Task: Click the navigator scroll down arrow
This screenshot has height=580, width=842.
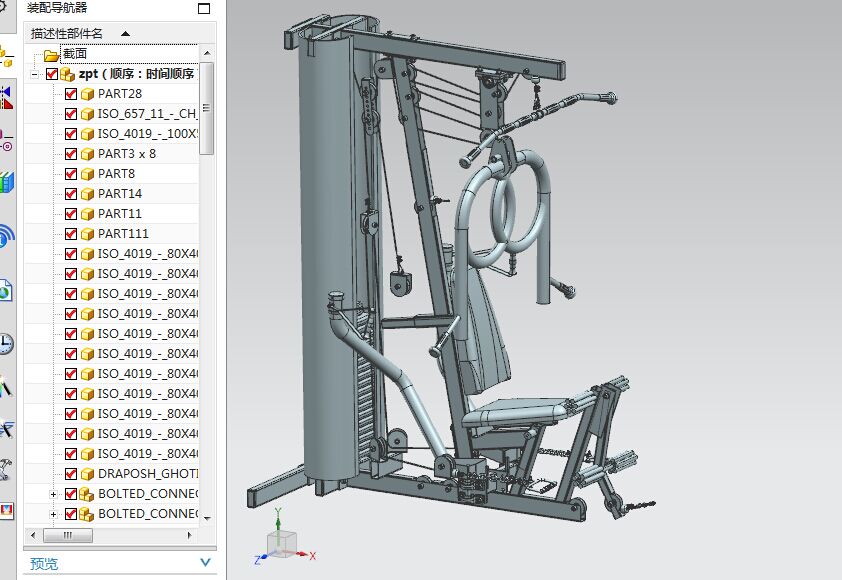Action: [207, 518]
